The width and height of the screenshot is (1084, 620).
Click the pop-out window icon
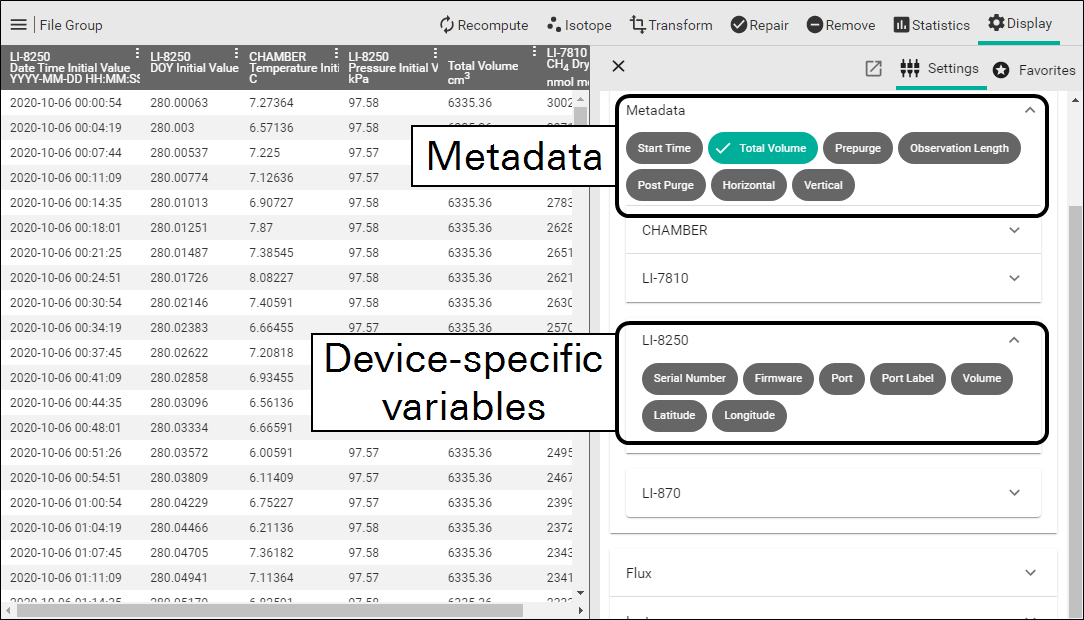tap(873, 69)
